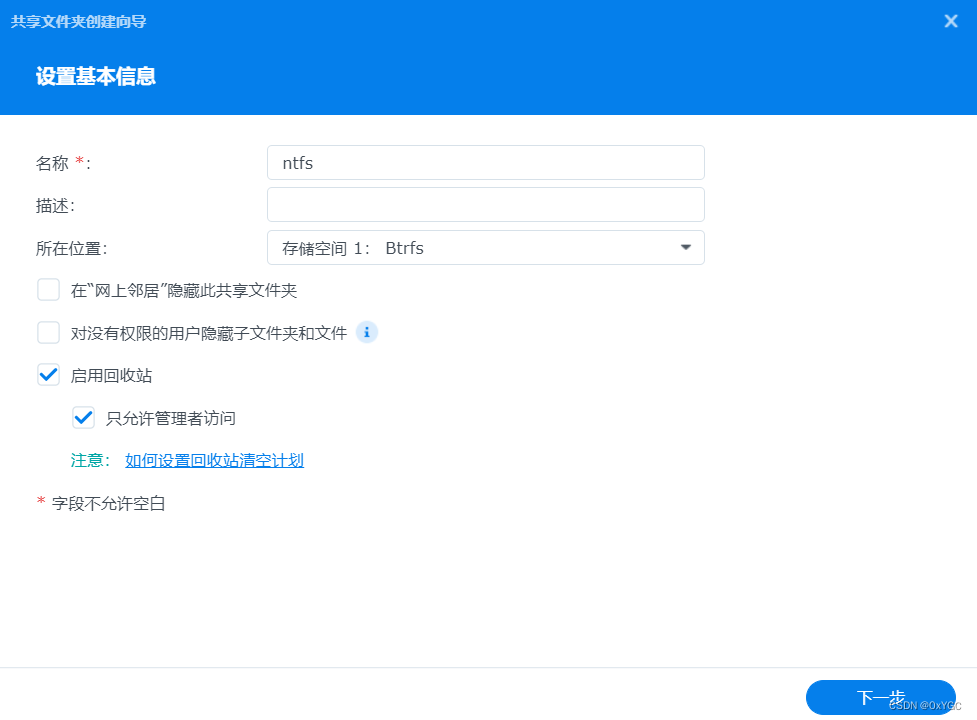The image size is (977, 720).
Task: Enable 在"网上邻居"隐藏此共享文件夹
Action: 48,289
